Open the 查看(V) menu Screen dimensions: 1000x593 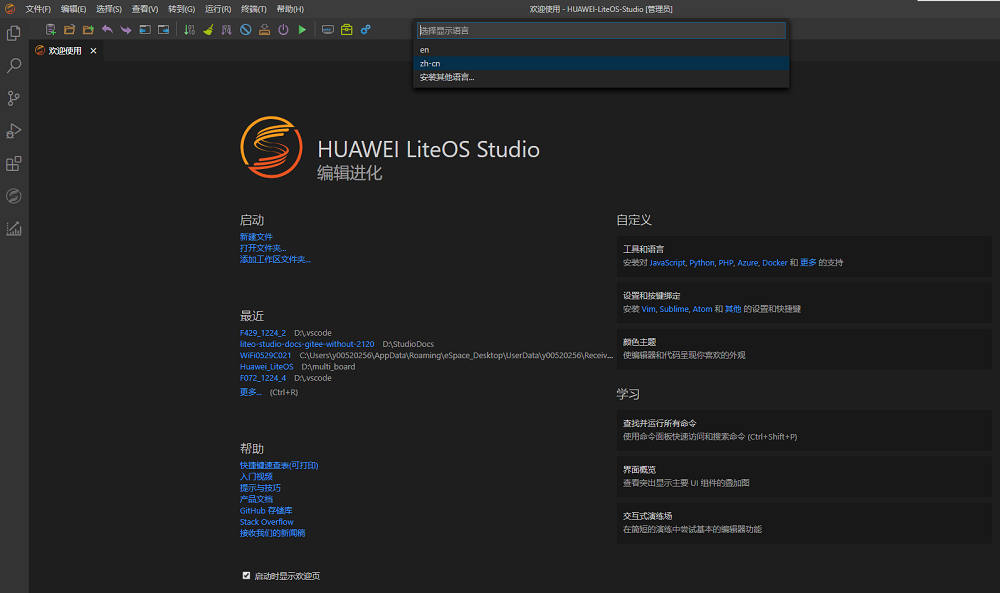coord(145,9)
